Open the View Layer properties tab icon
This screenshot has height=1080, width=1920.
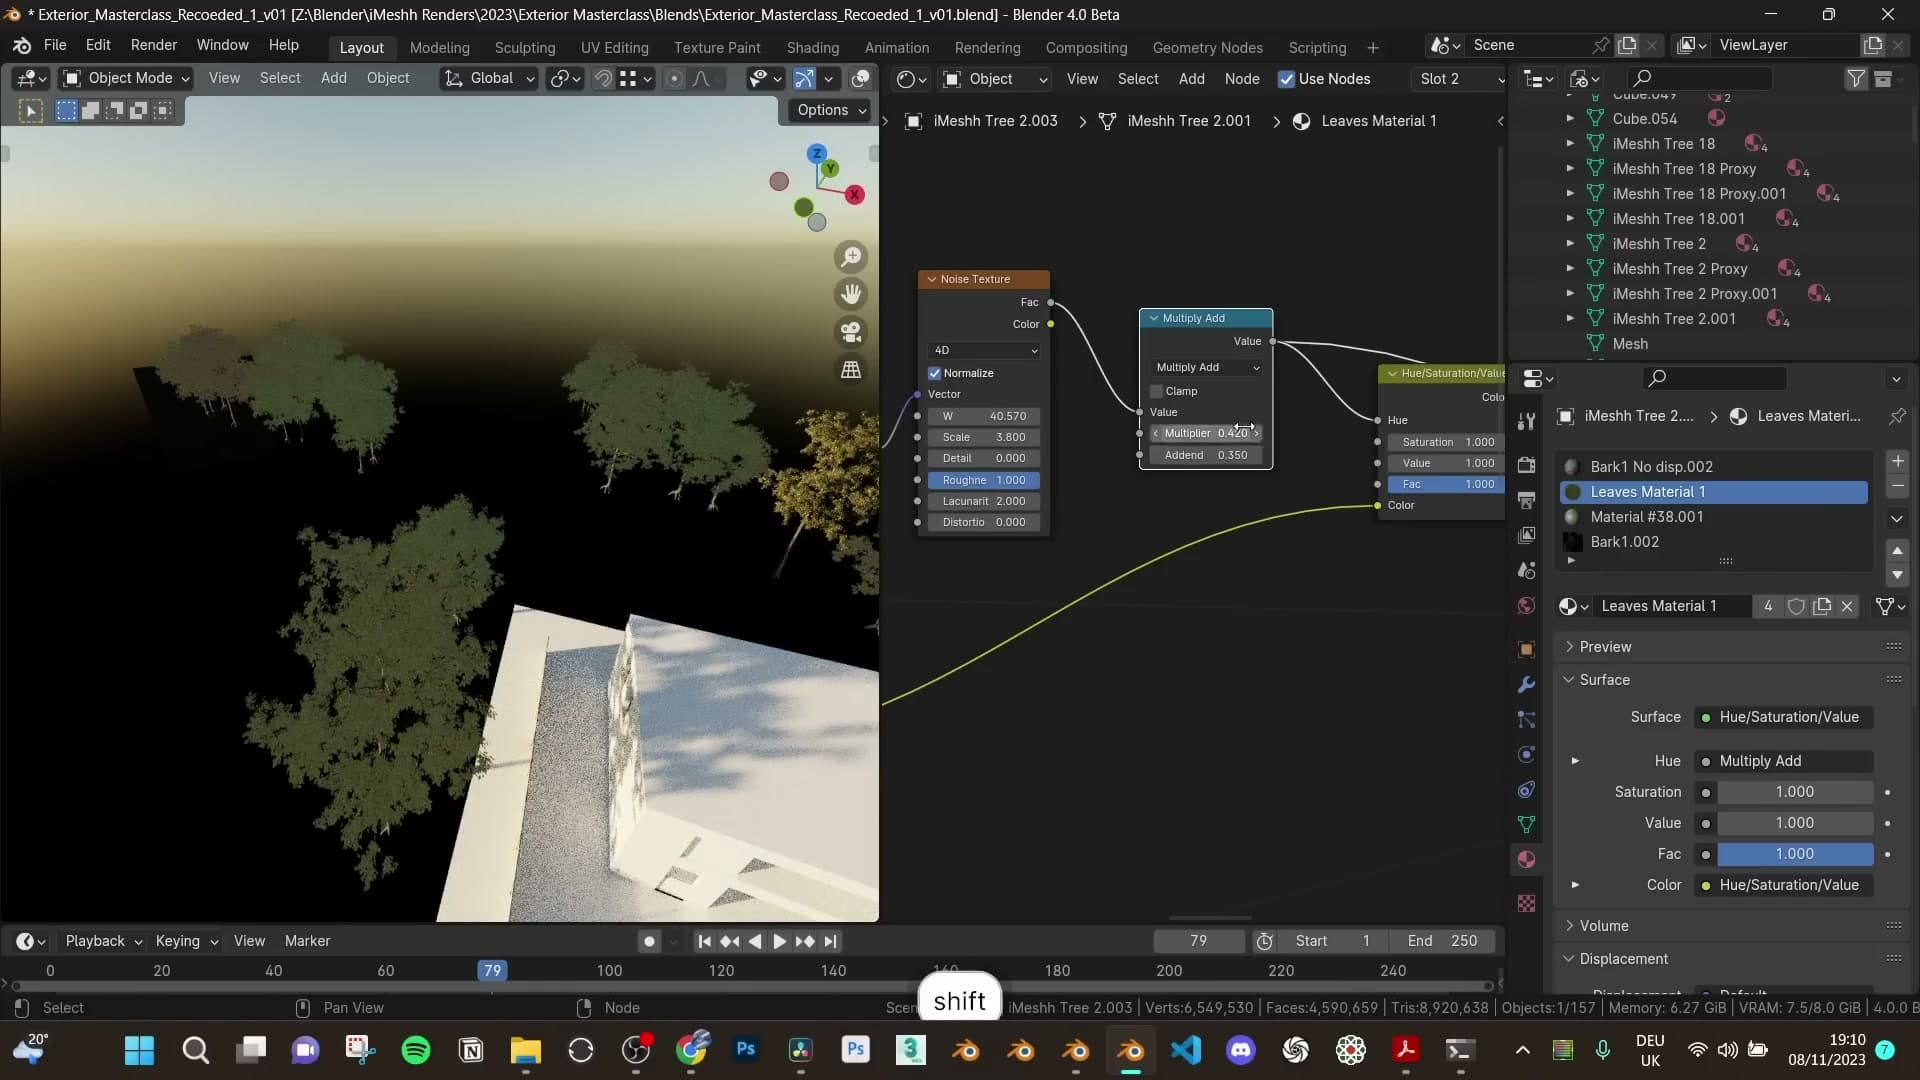pyautogui.click(x=1526, y=535)
